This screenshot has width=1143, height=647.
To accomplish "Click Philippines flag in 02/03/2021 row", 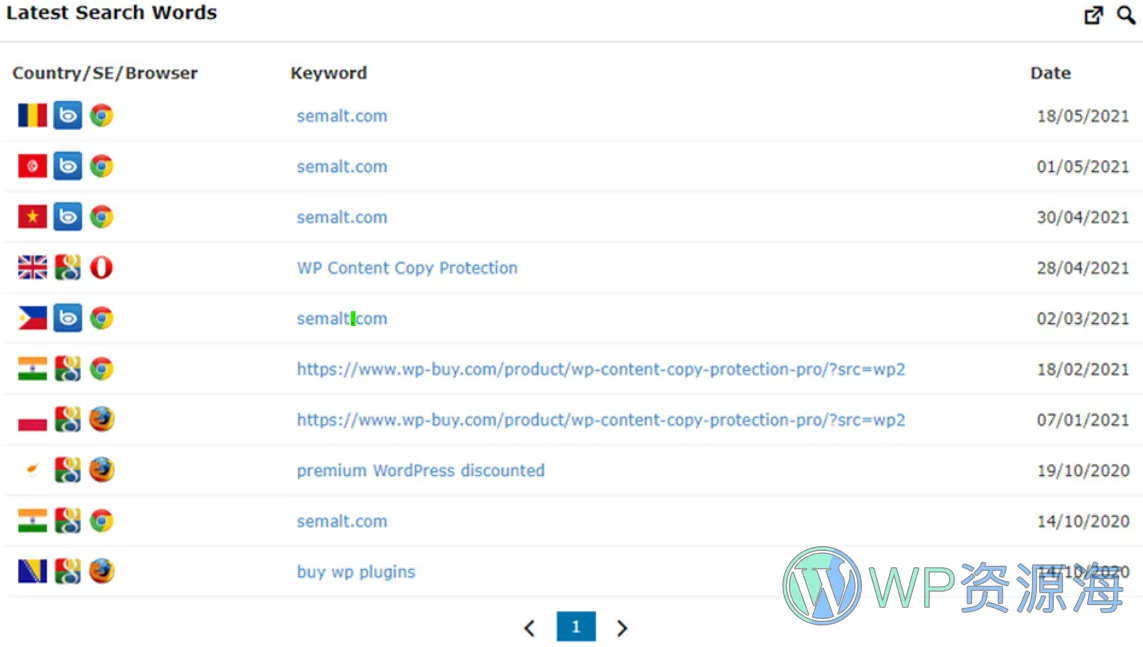I will [32, 318].
